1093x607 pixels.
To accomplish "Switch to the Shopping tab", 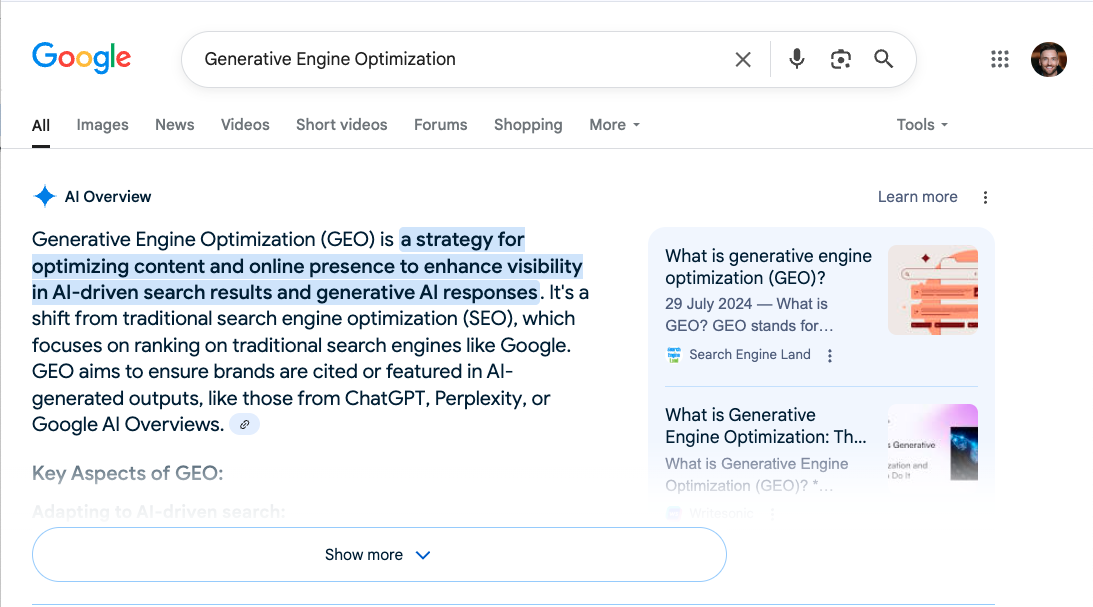I will pos(528,125).
